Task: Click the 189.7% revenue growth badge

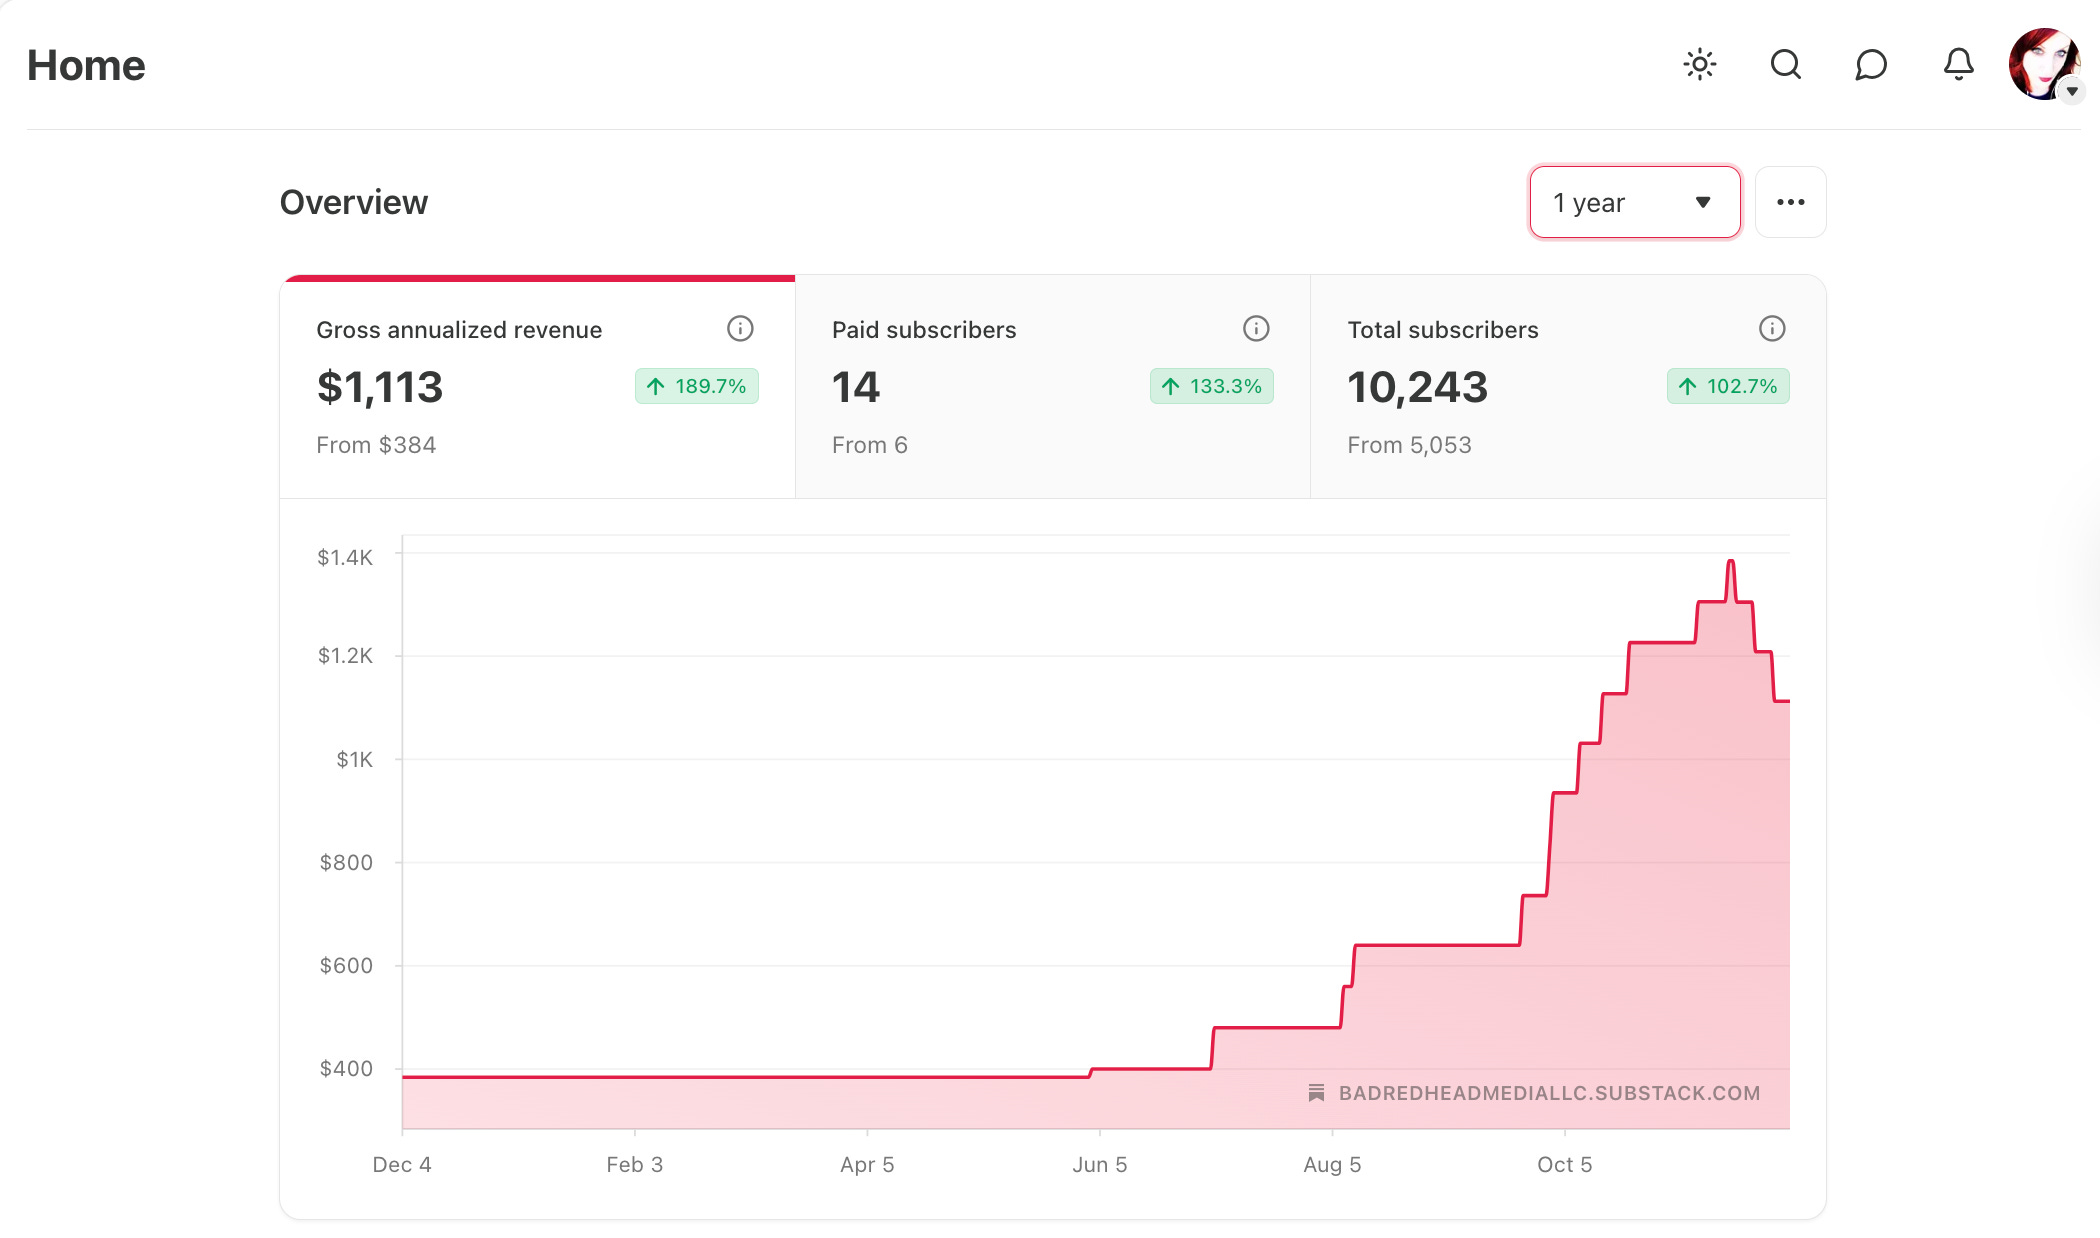Action: click(697, 386)
